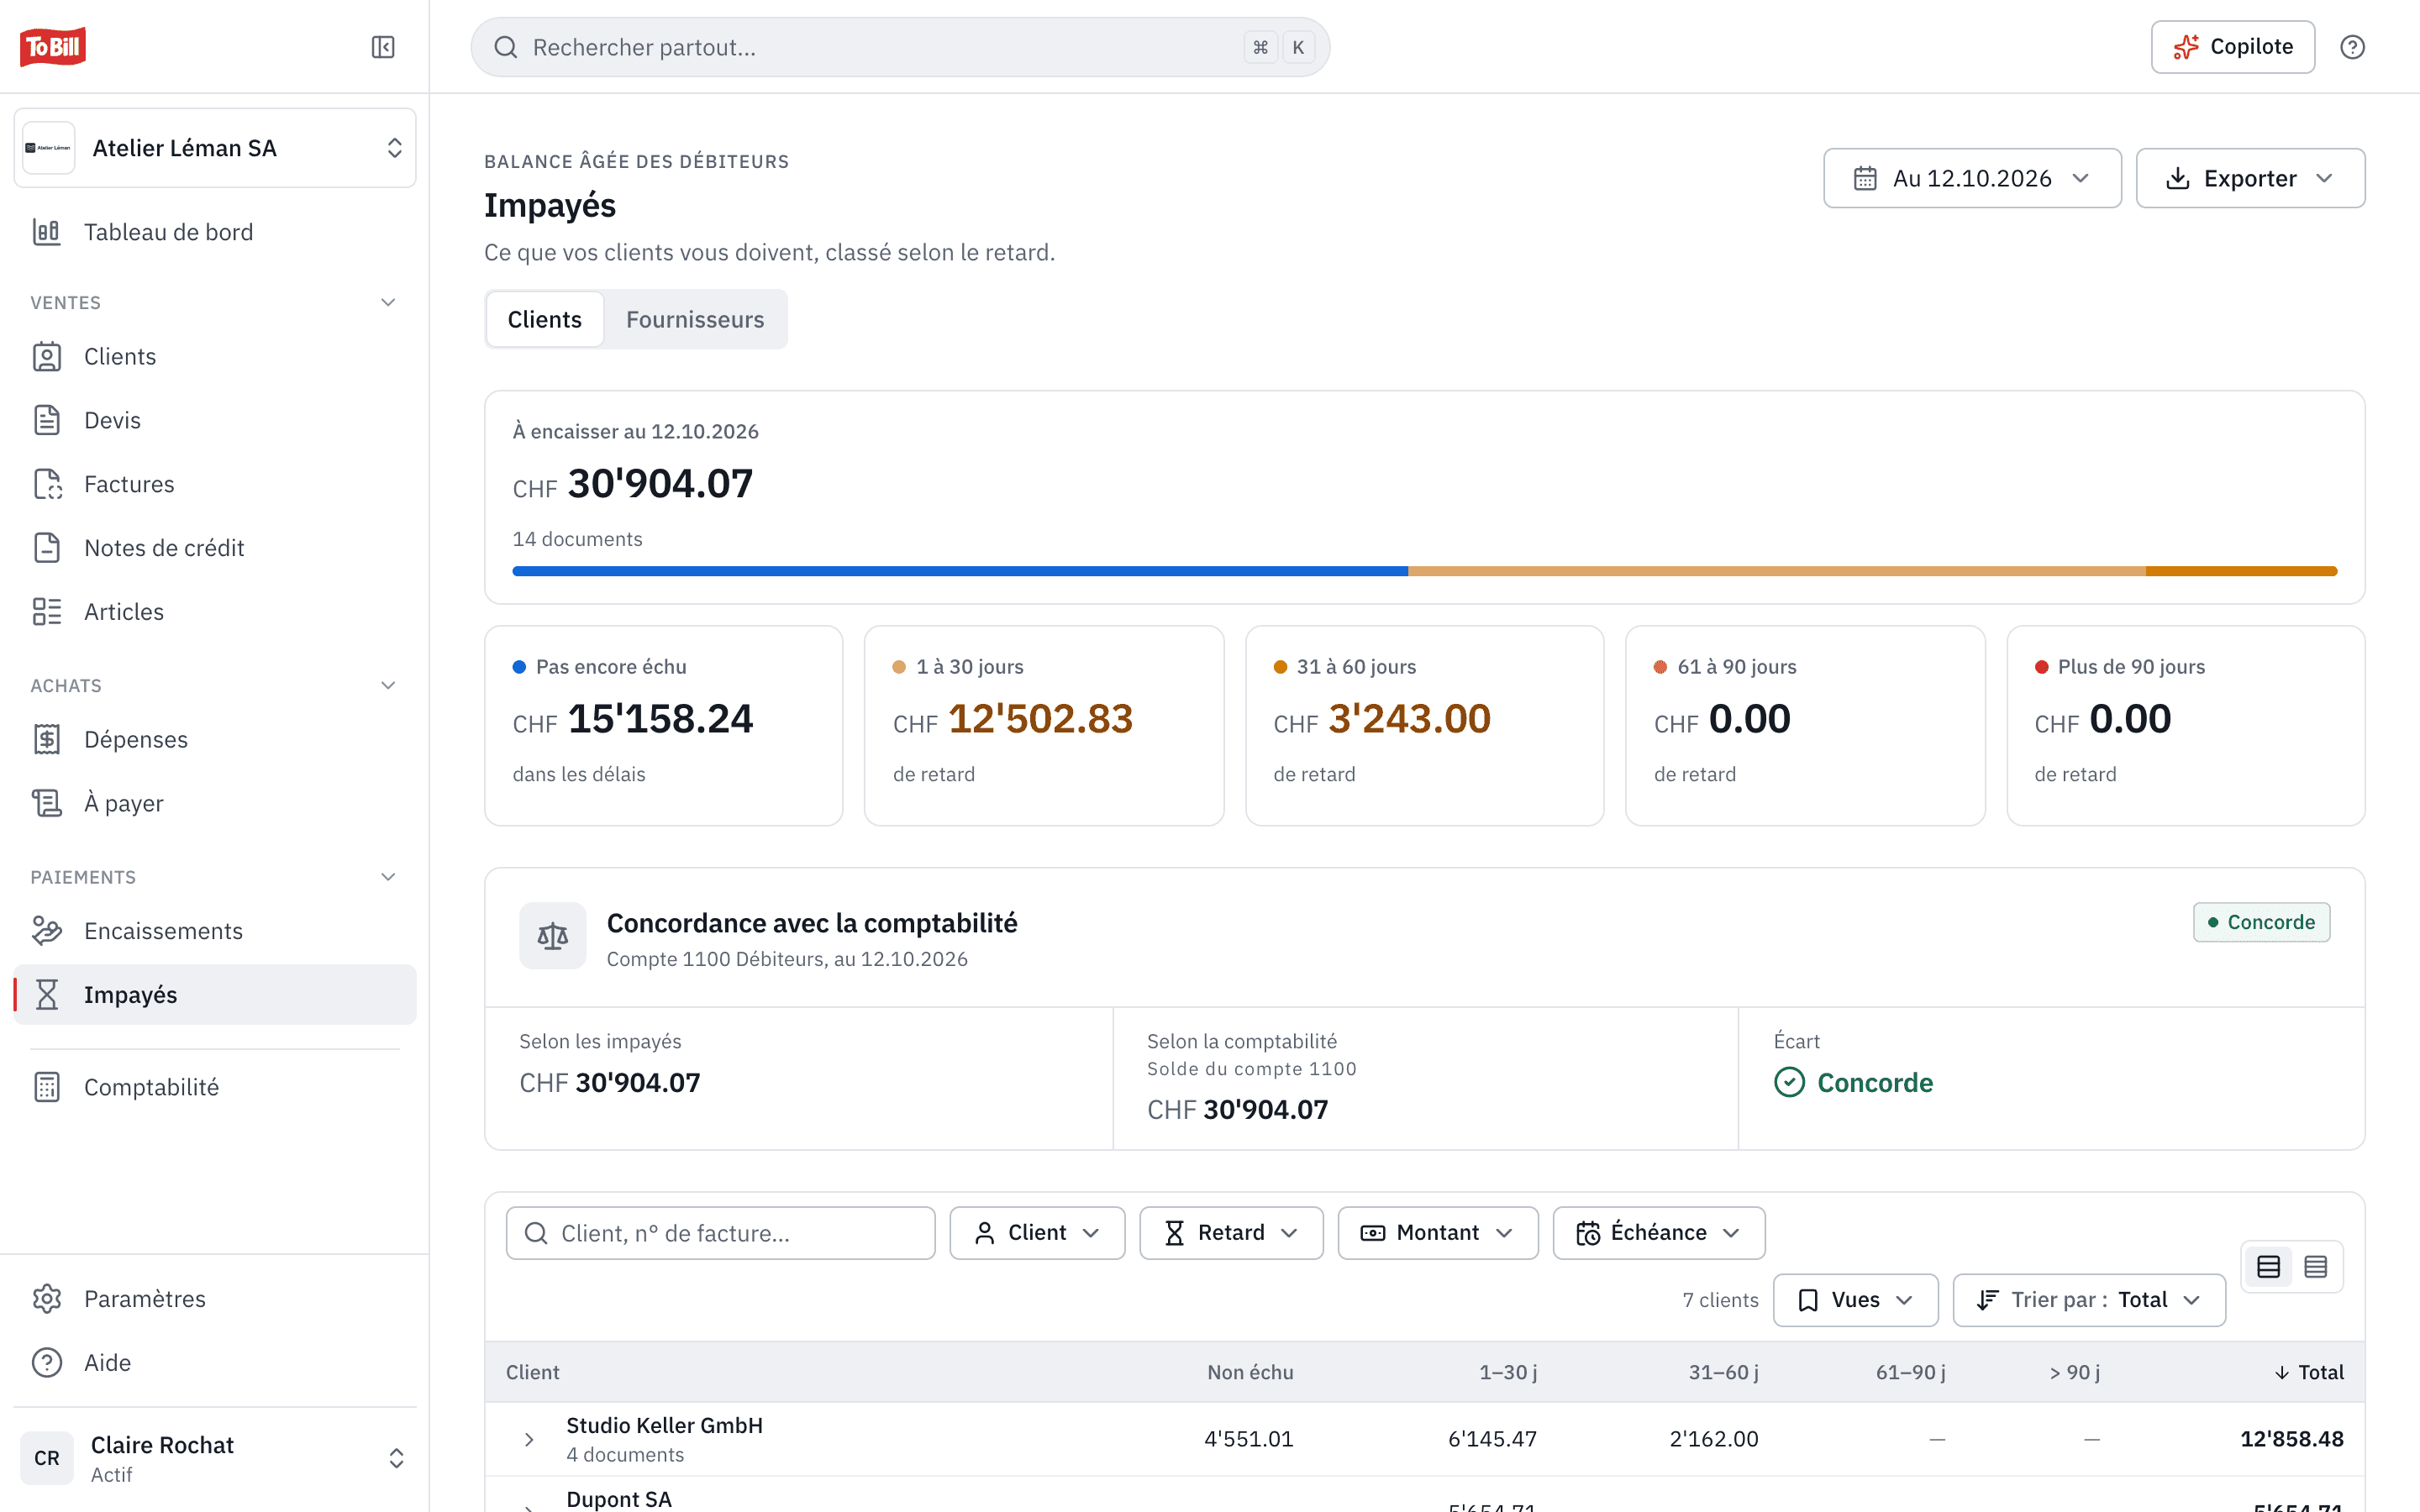Click the balance scale concordance icon
The width and height of the screenshot is (2420, 1512).
[x=552, y=936]
